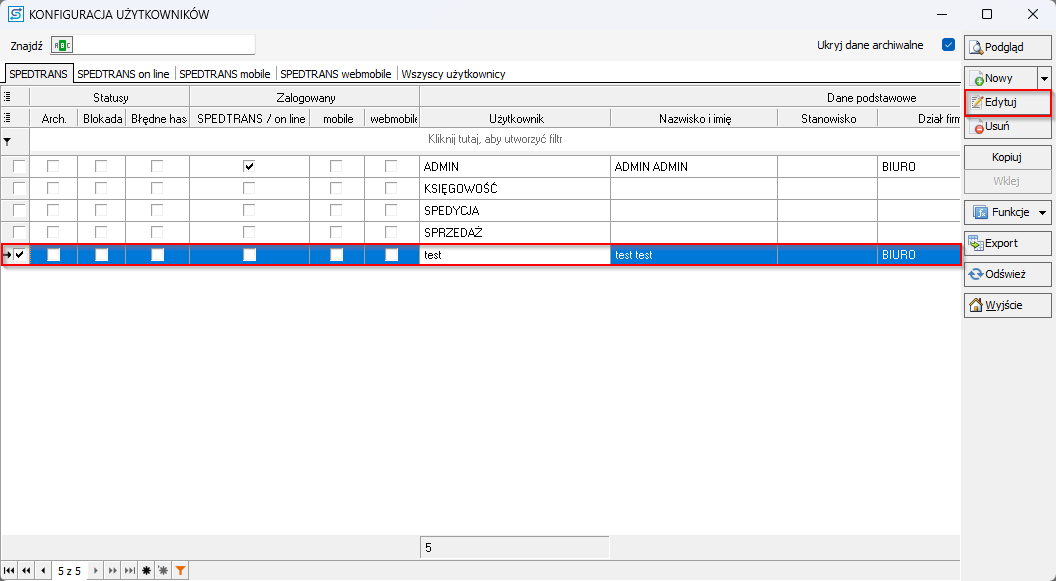
Task: Tick the selection checkbox for KSIĘGOWOŚĆ row
Action: [x=19, y=189]
